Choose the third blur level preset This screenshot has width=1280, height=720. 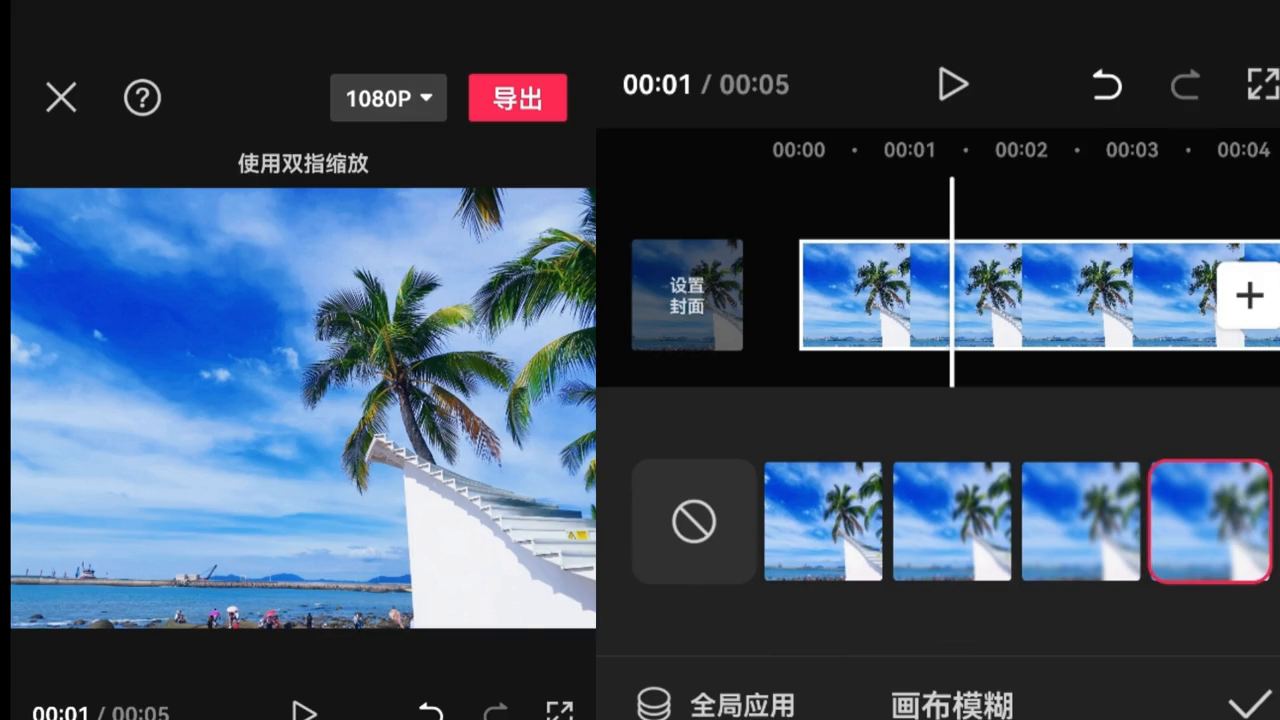(1080, 521)
